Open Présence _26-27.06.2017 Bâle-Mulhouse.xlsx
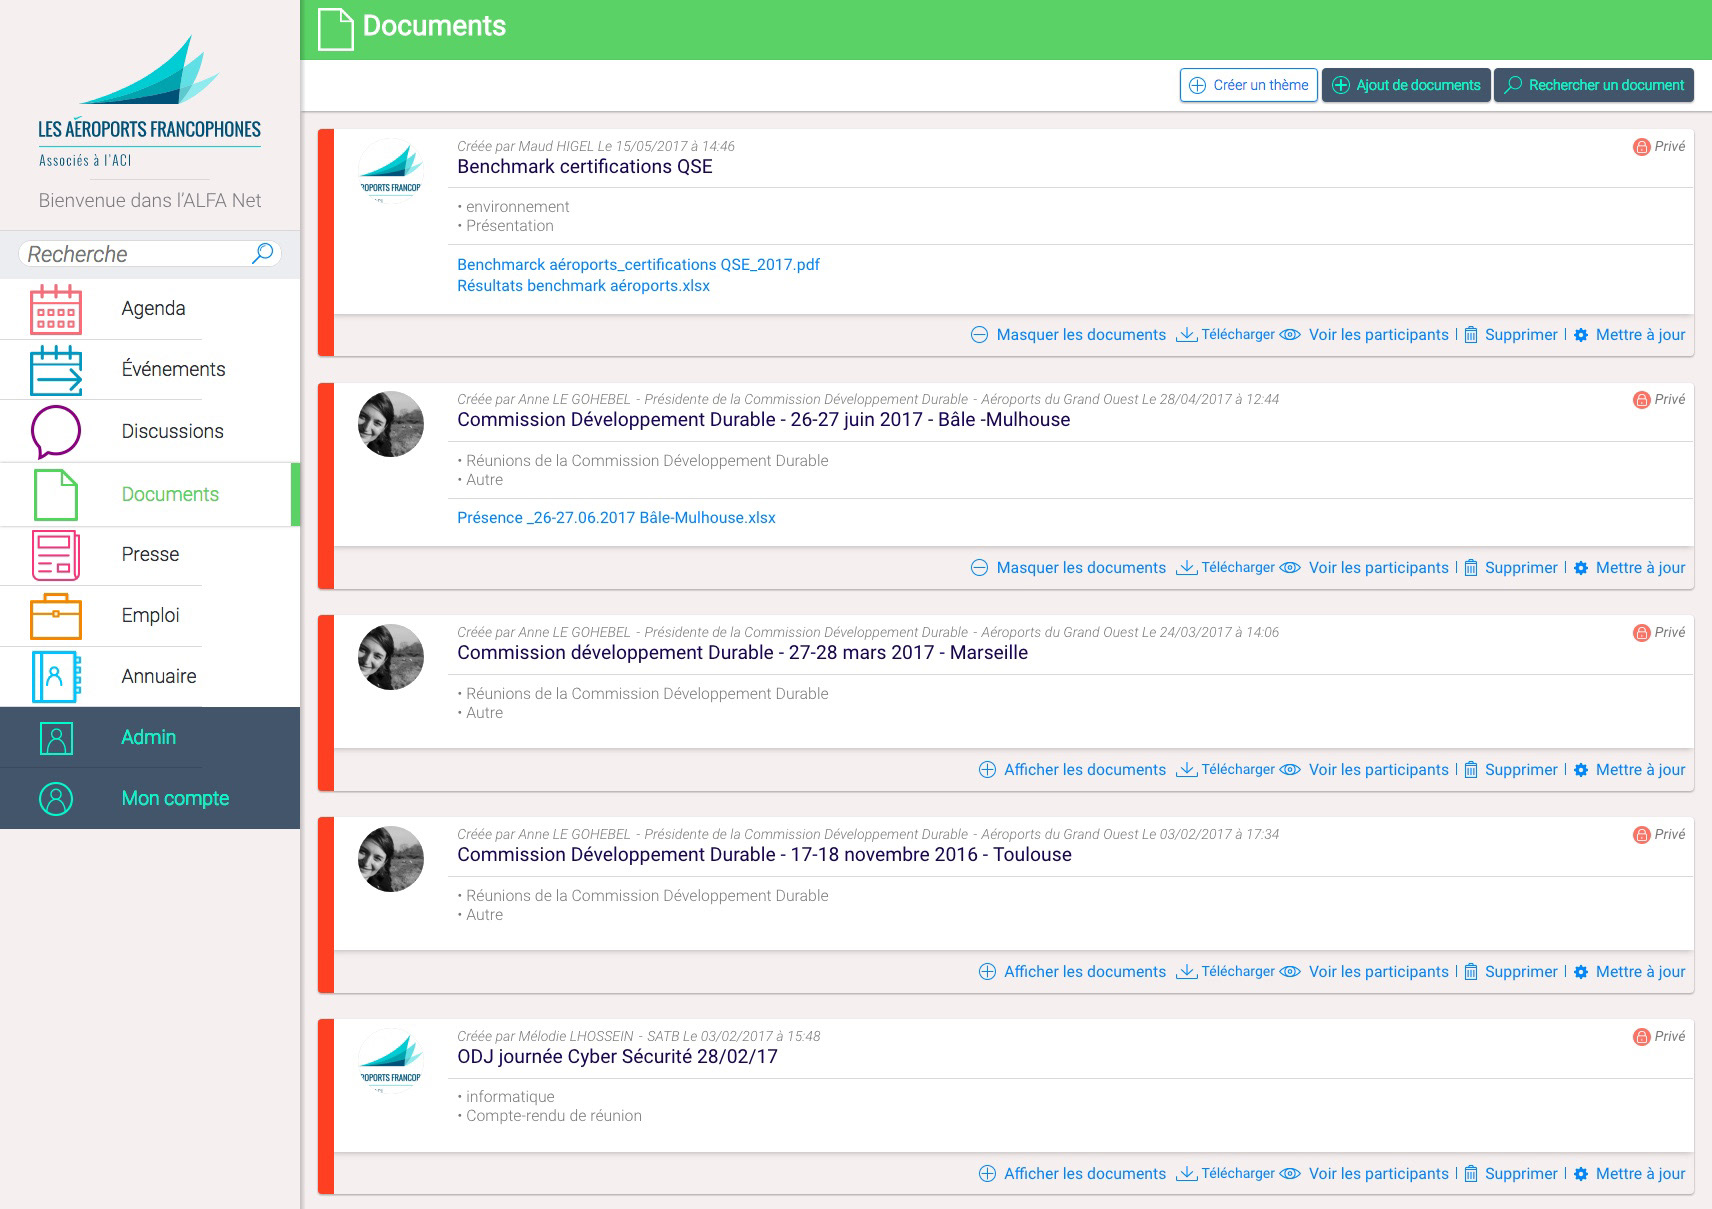This screenshot has width=1712, height=1209. pos(616,518)
